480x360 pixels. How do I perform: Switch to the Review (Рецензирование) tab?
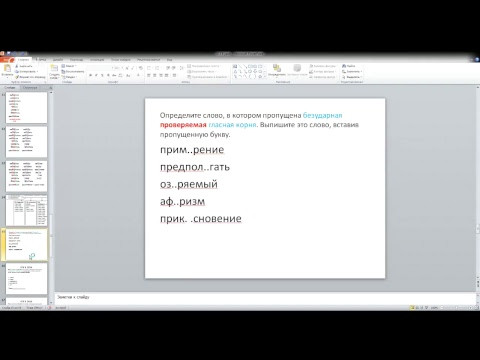pos(148,60)
